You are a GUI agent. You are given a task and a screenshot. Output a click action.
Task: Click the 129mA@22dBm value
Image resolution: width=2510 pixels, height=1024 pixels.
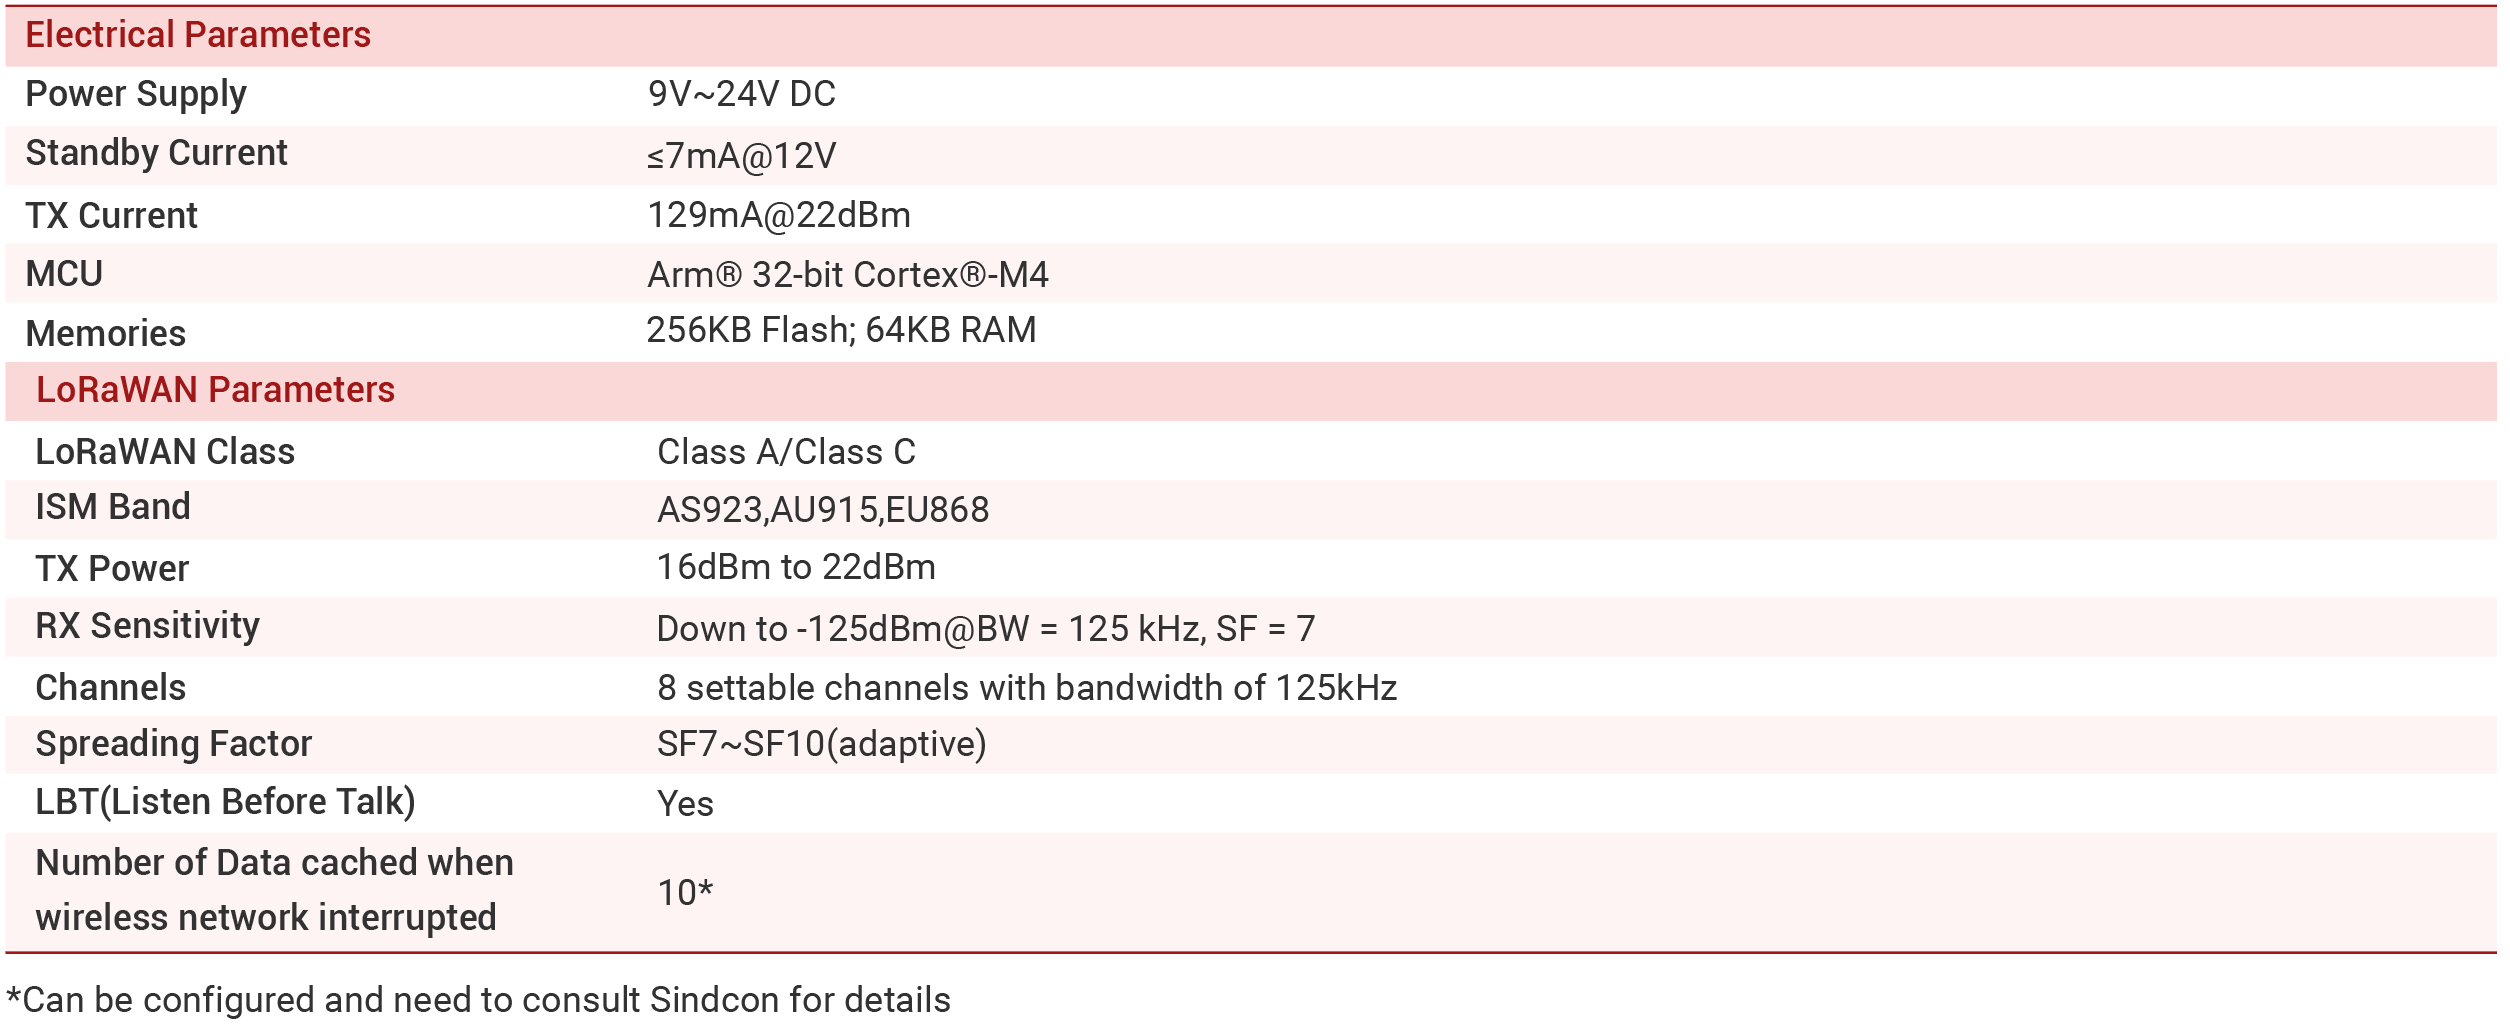click(779, 215)
